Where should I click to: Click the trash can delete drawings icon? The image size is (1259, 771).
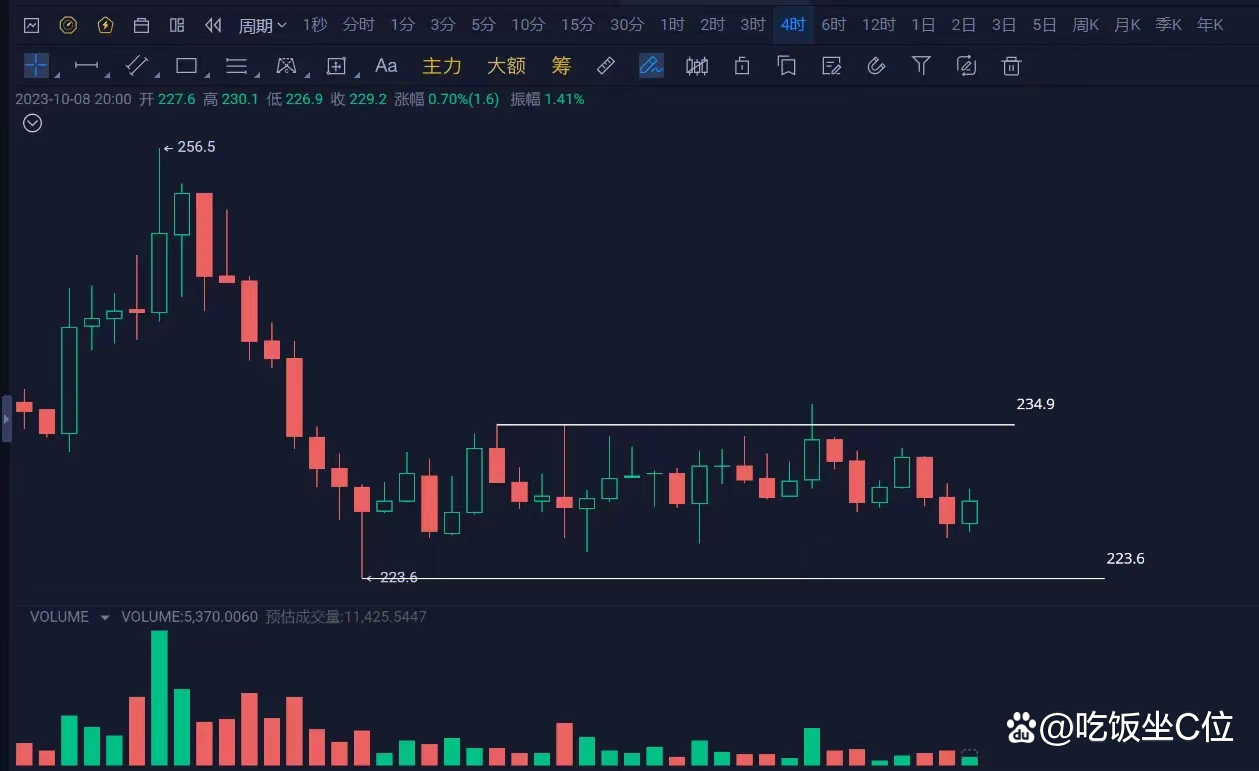point(1012,66)
